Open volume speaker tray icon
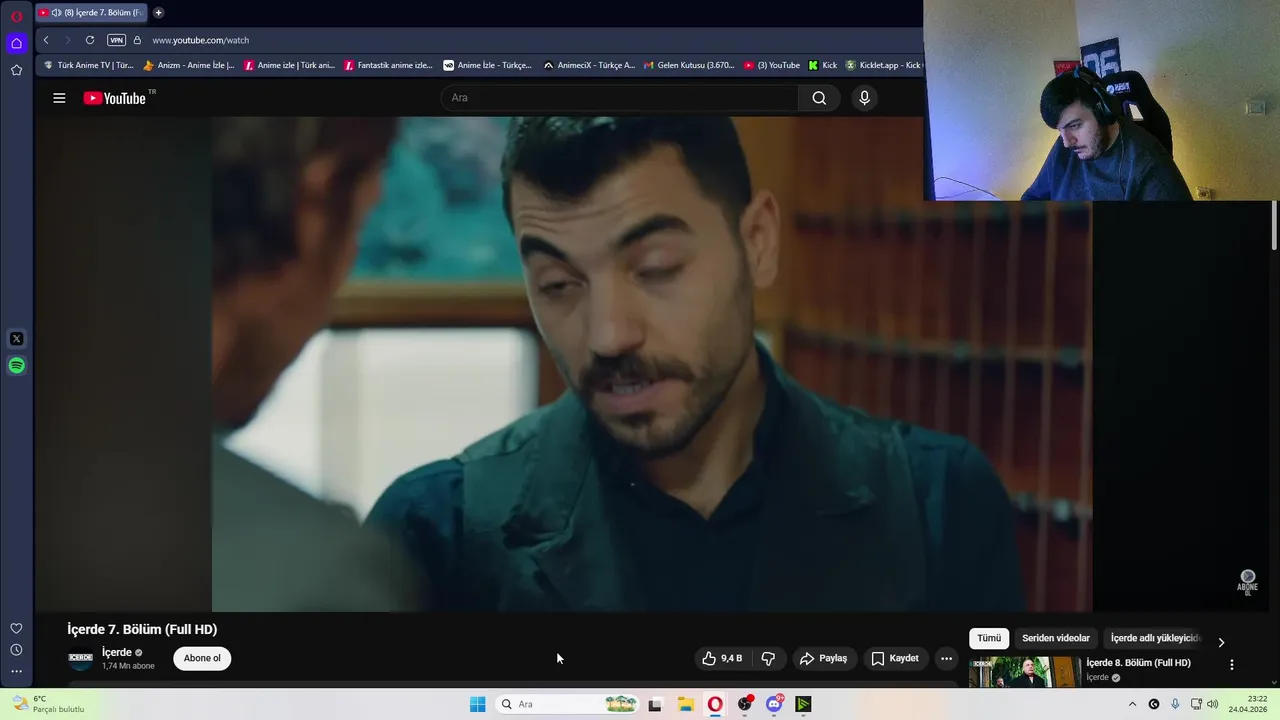 [x=1213, y=704]
